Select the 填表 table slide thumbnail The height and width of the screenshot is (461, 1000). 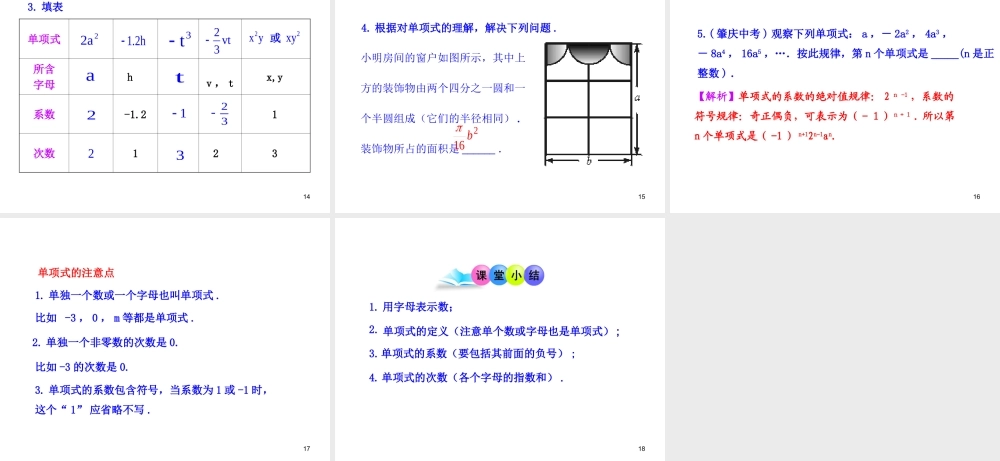coord(165,105)
